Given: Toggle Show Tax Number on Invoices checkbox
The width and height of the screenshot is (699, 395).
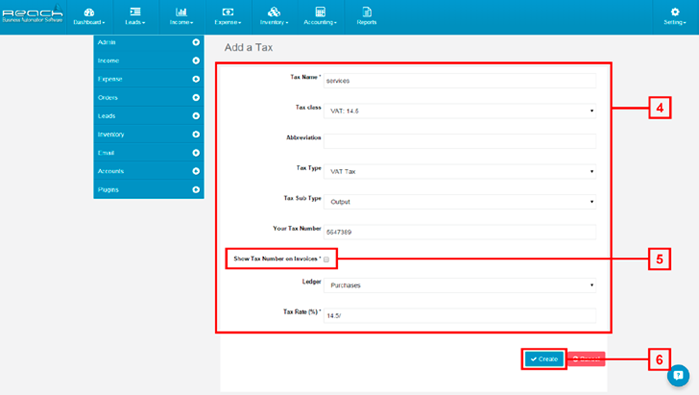Looking at the screenshot, I should pyautogui.click(x=326, y=259).
